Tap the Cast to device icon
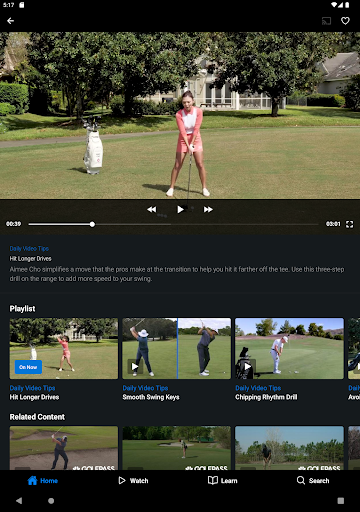 tap(326, 21)
